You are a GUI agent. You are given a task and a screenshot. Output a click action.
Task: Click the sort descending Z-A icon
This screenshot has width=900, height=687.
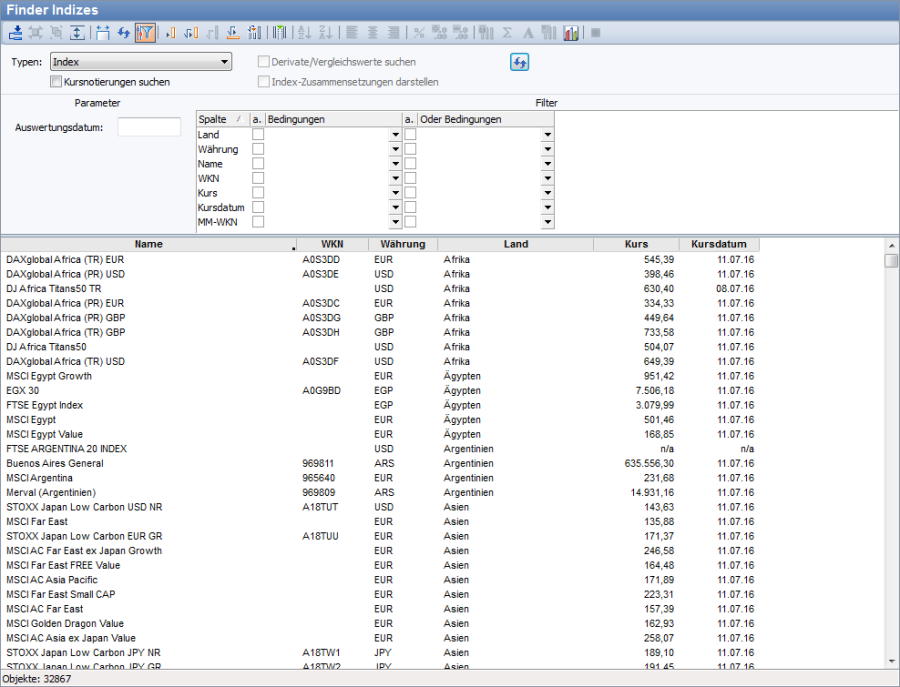(328, 33)
